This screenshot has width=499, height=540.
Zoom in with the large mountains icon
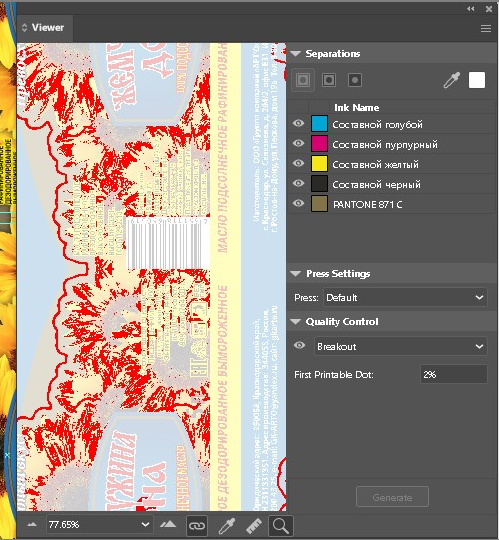(168, 525)
